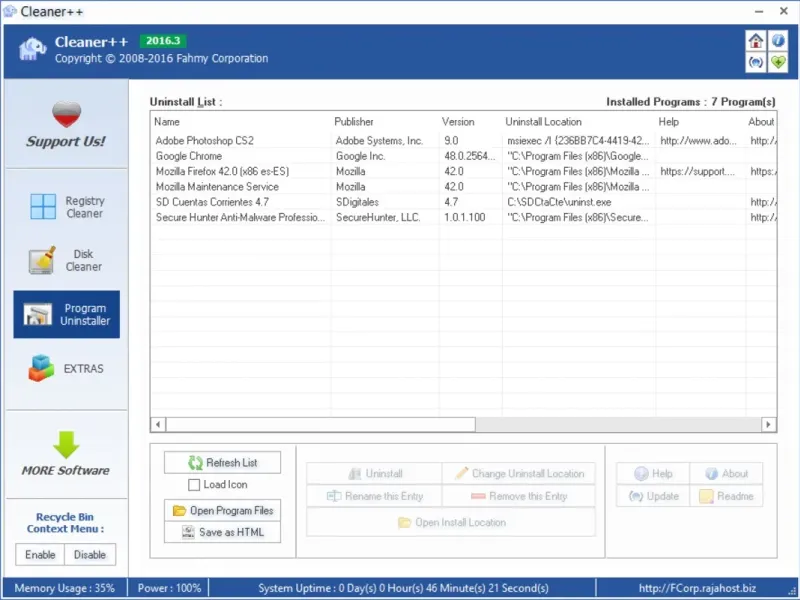Click the Uninstall Location column header
The image size is (800, 600).
579,121
